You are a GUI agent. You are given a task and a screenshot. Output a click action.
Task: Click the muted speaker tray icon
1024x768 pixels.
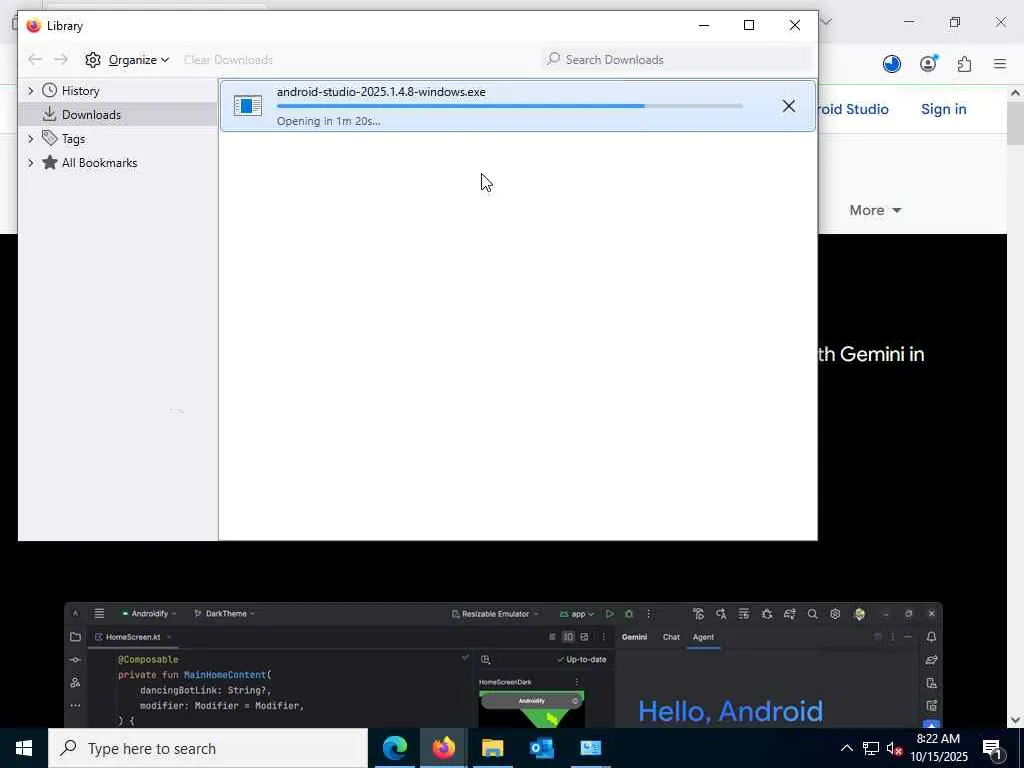pyautogui.click(x=894, y=748)
